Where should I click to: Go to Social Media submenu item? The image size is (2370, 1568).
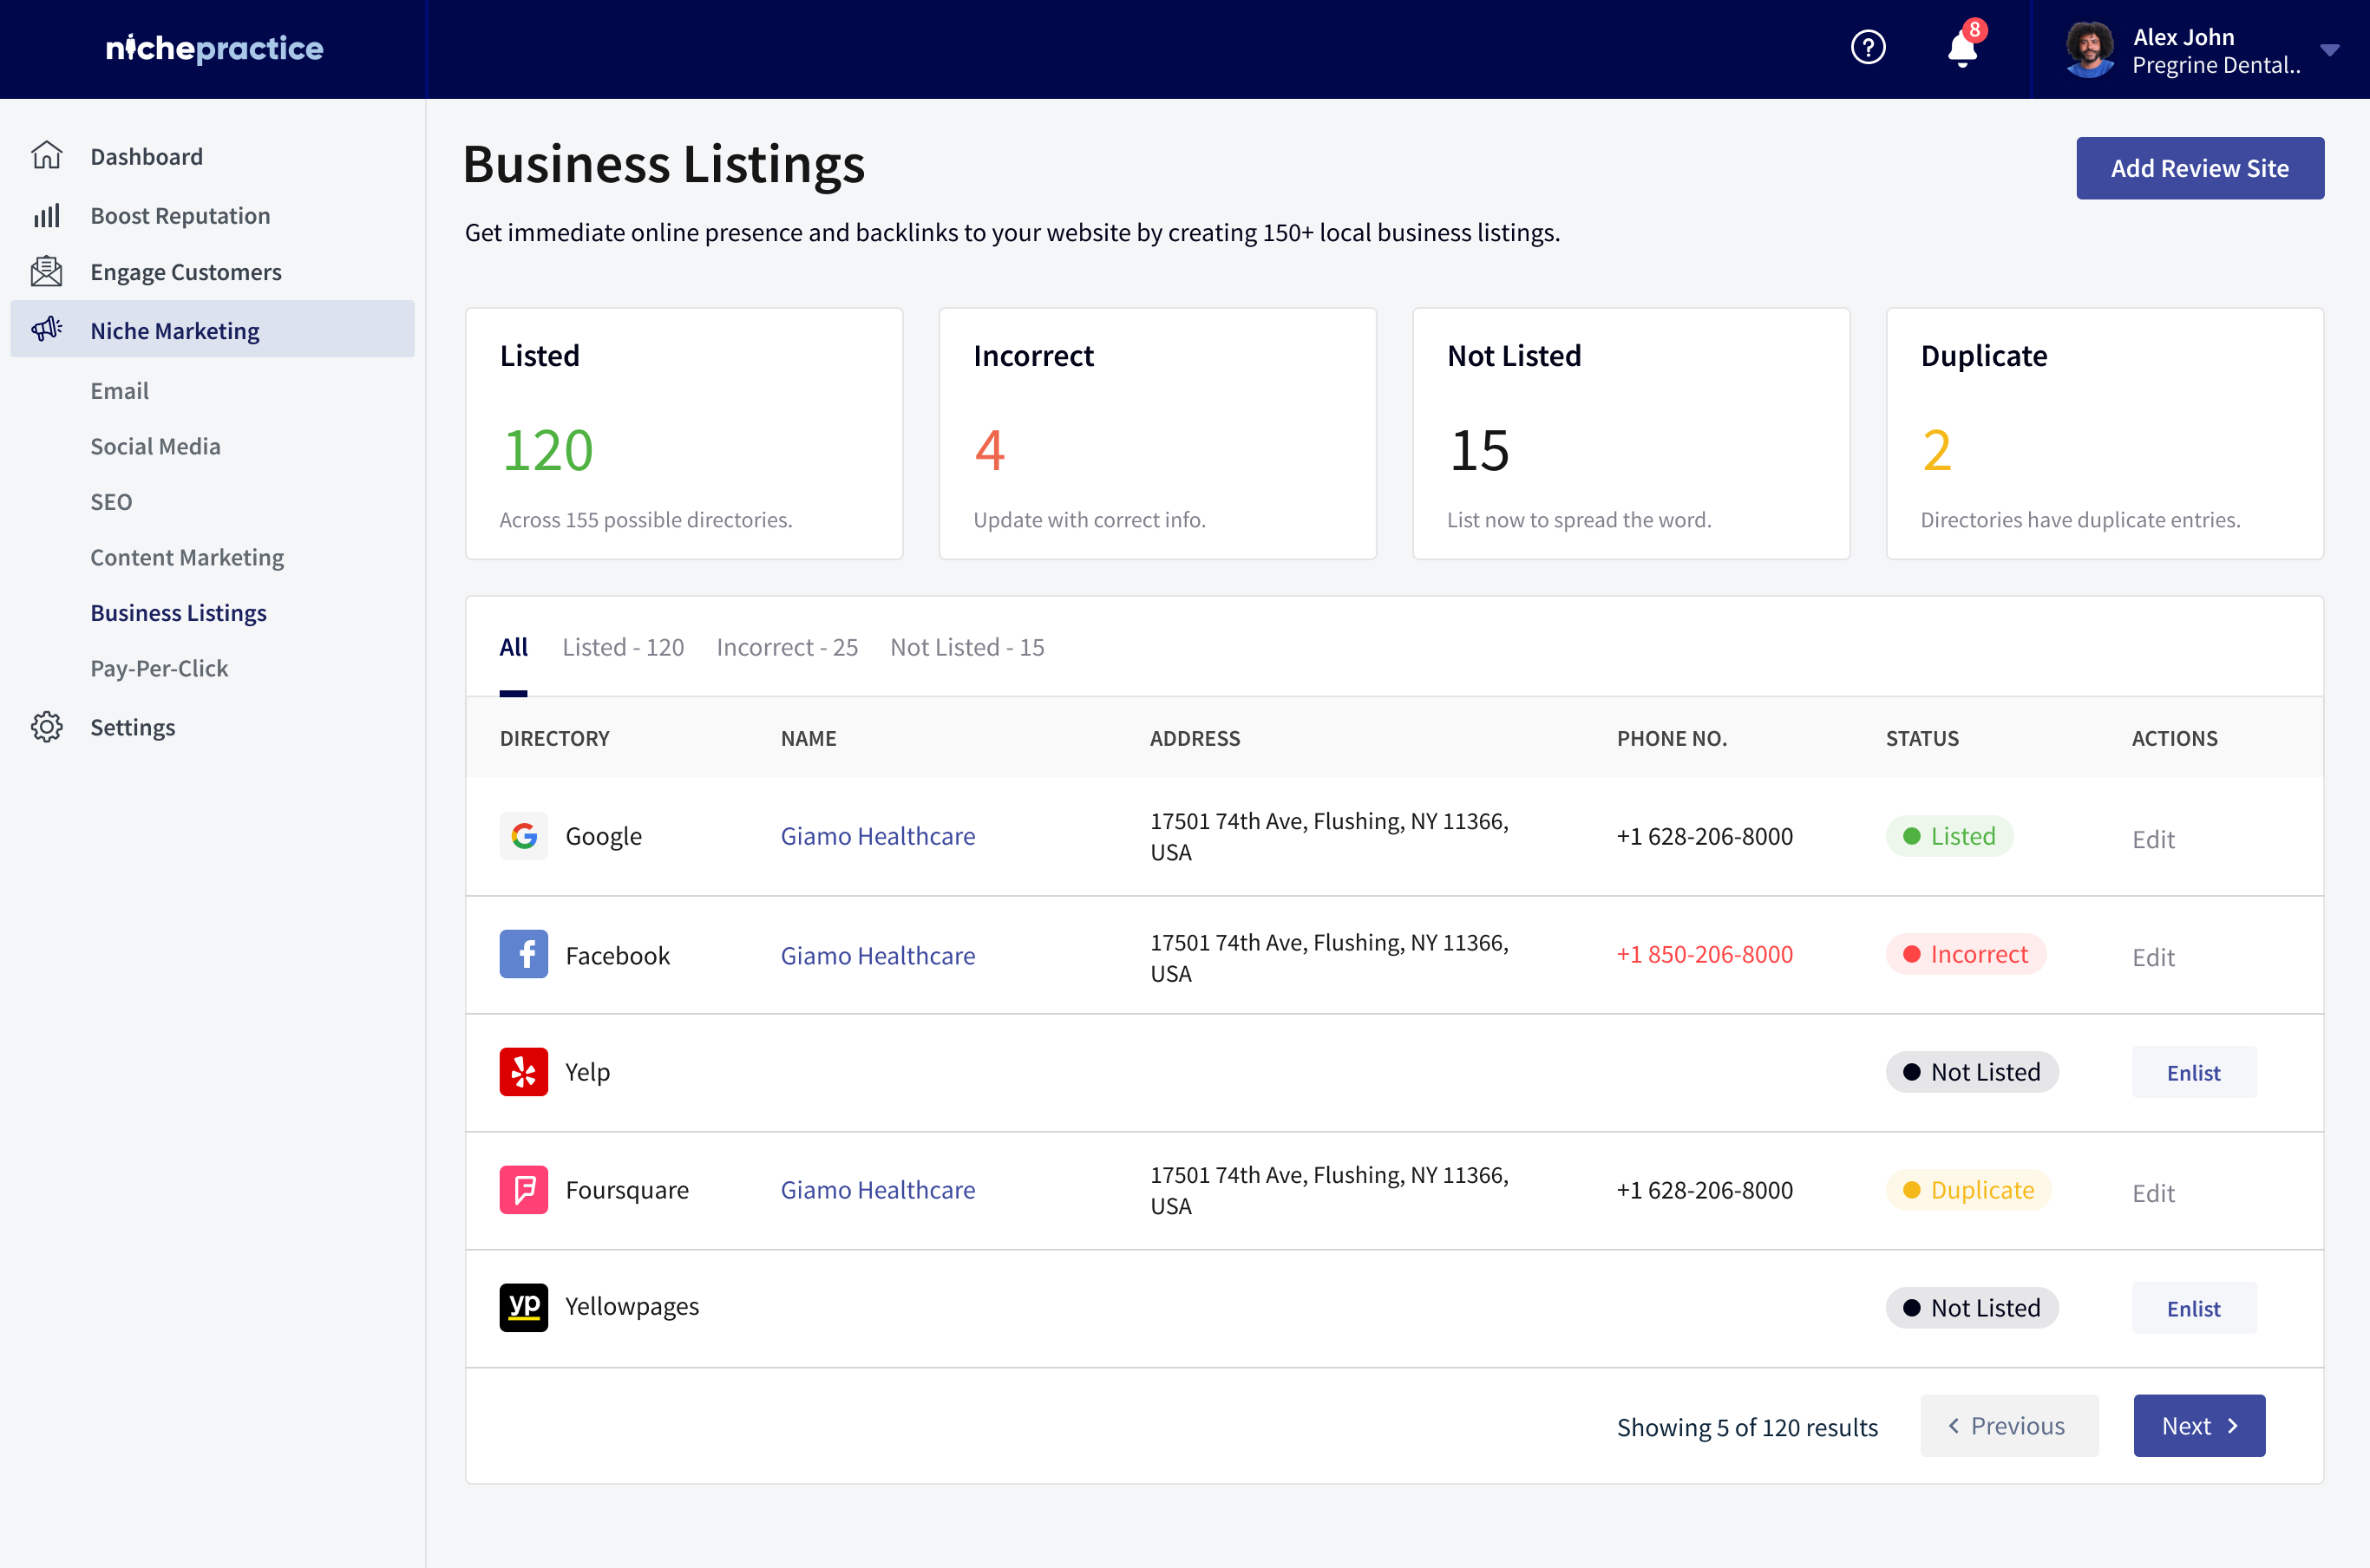click(155, 446)
